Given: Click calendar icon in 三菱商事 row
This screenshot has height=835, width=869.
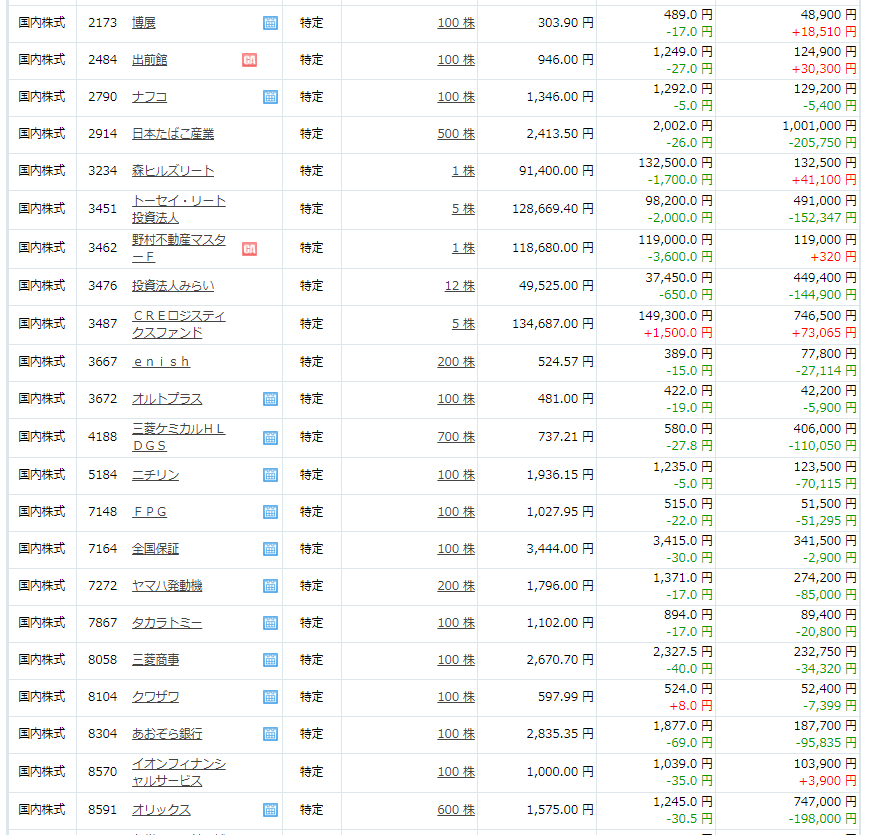Looking at the screenshot, I should pos(270,660).
